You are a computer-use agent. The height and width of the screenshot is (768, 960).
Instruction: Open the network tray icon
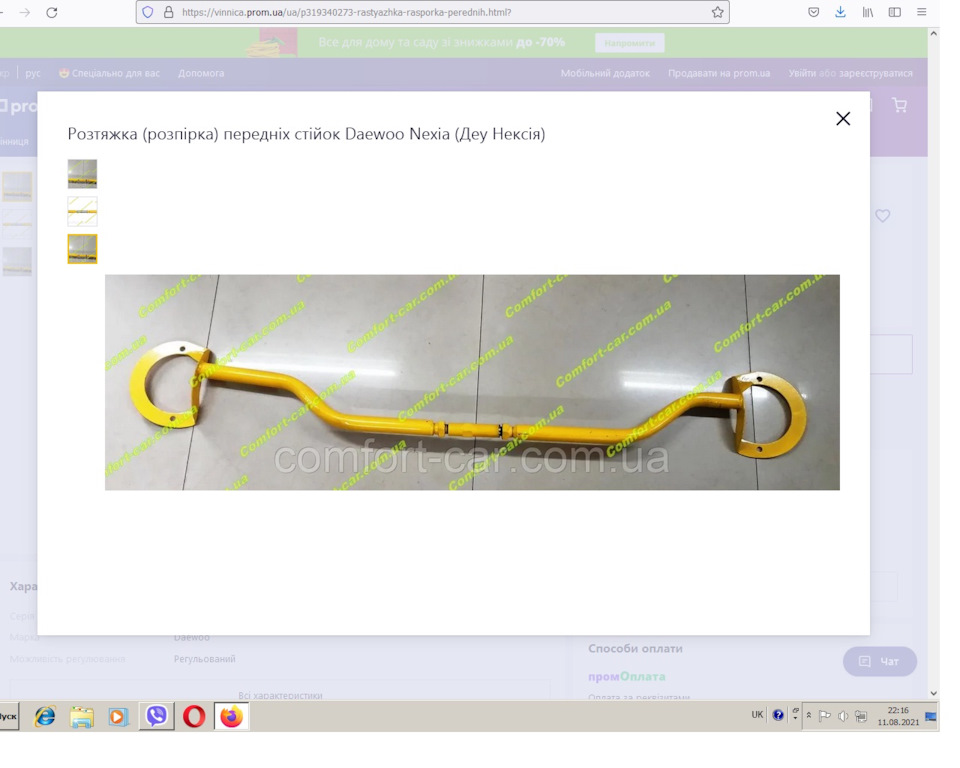pyautogui.click(x=861, y=716)
